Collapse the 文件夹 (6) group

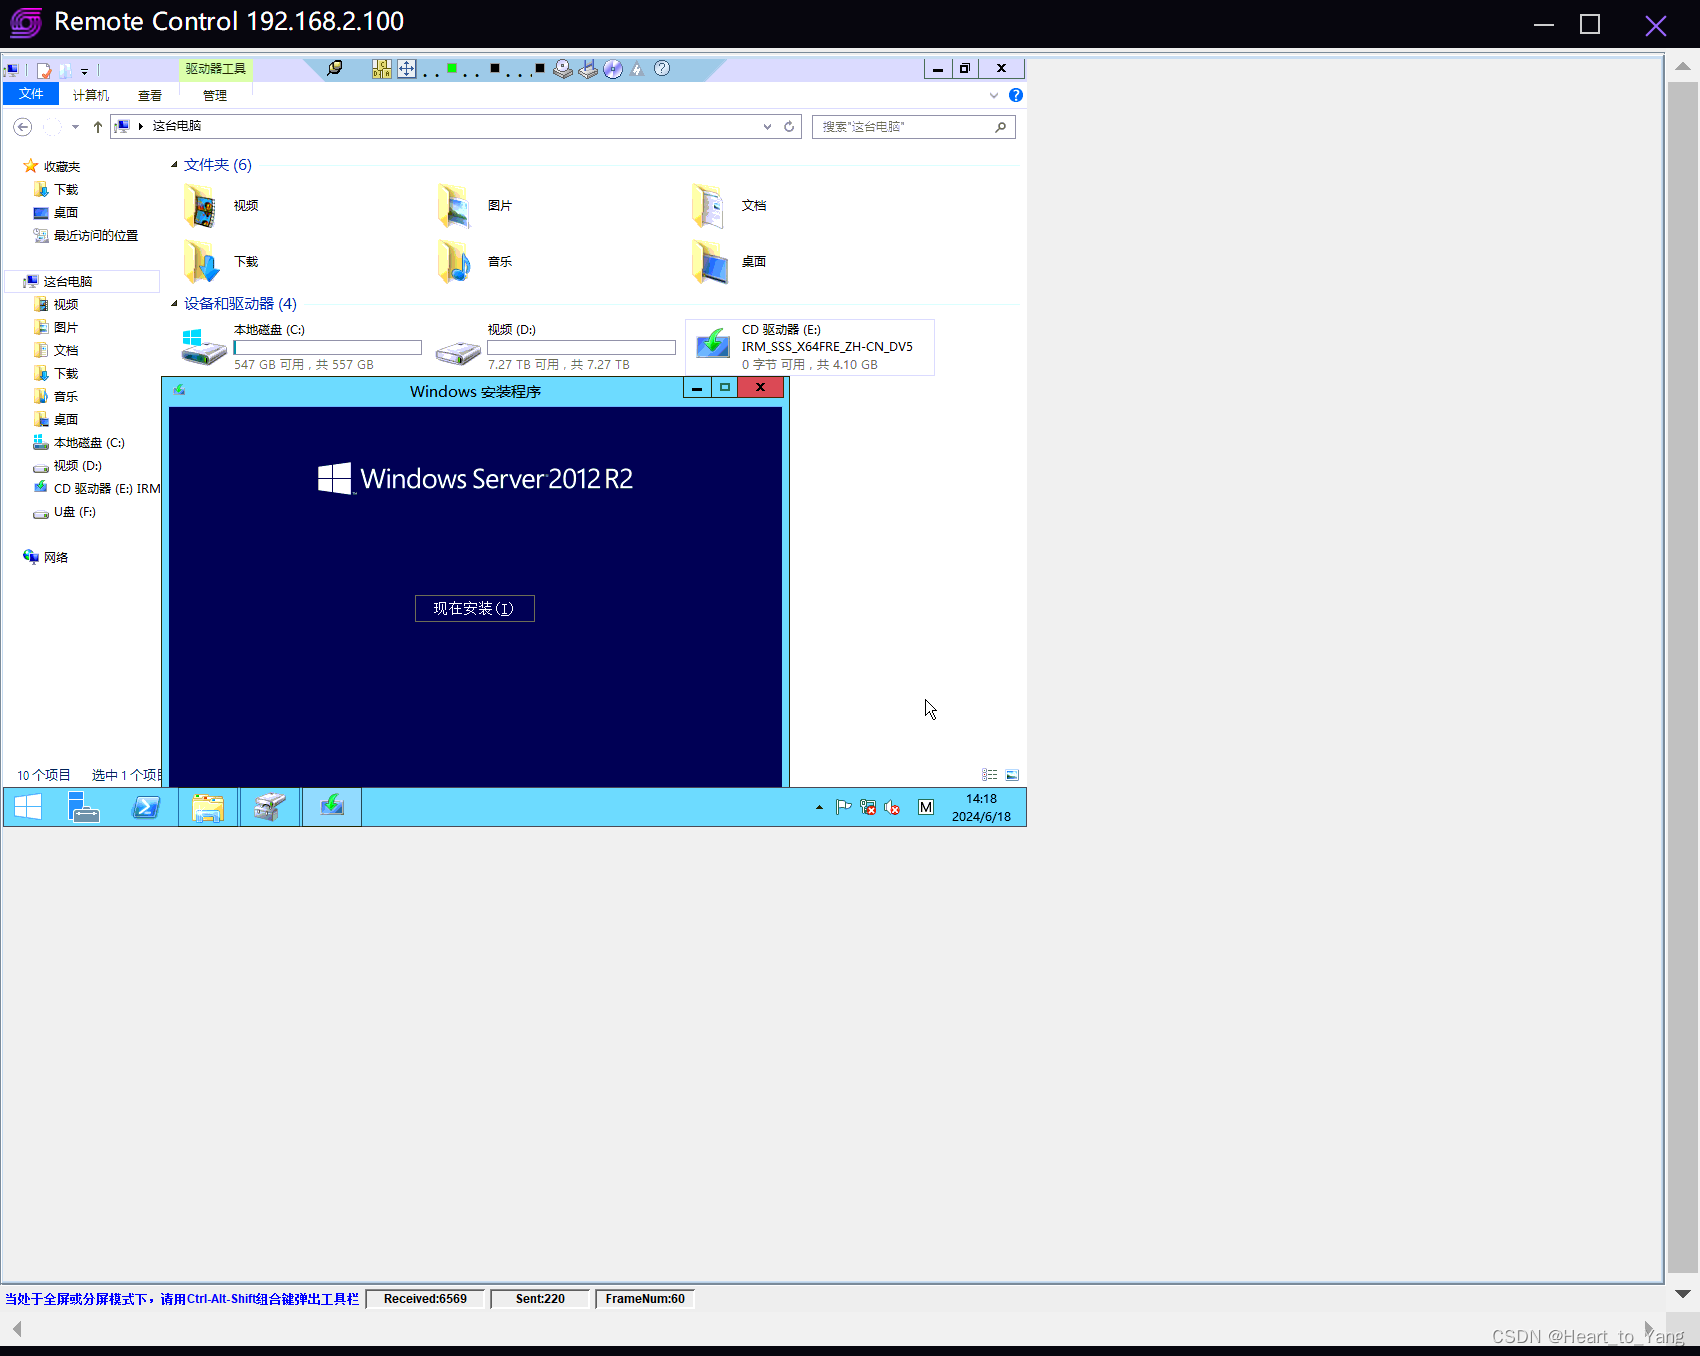point(174,165)
